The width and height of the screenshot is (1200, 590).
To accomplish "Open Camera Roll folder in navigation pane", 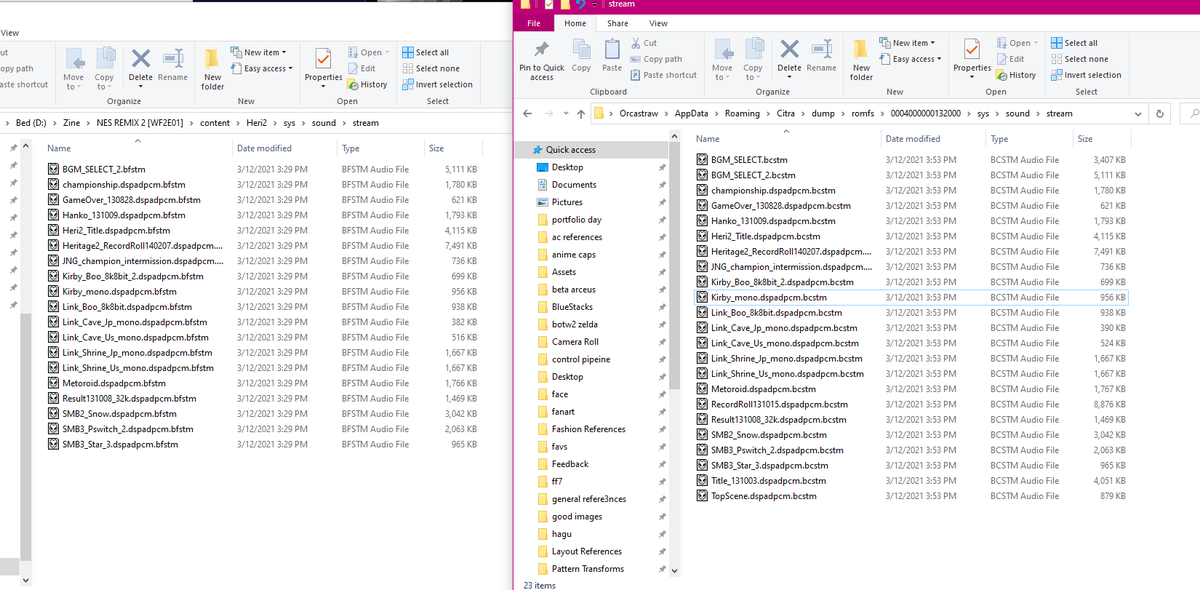I will coord(575,342).
